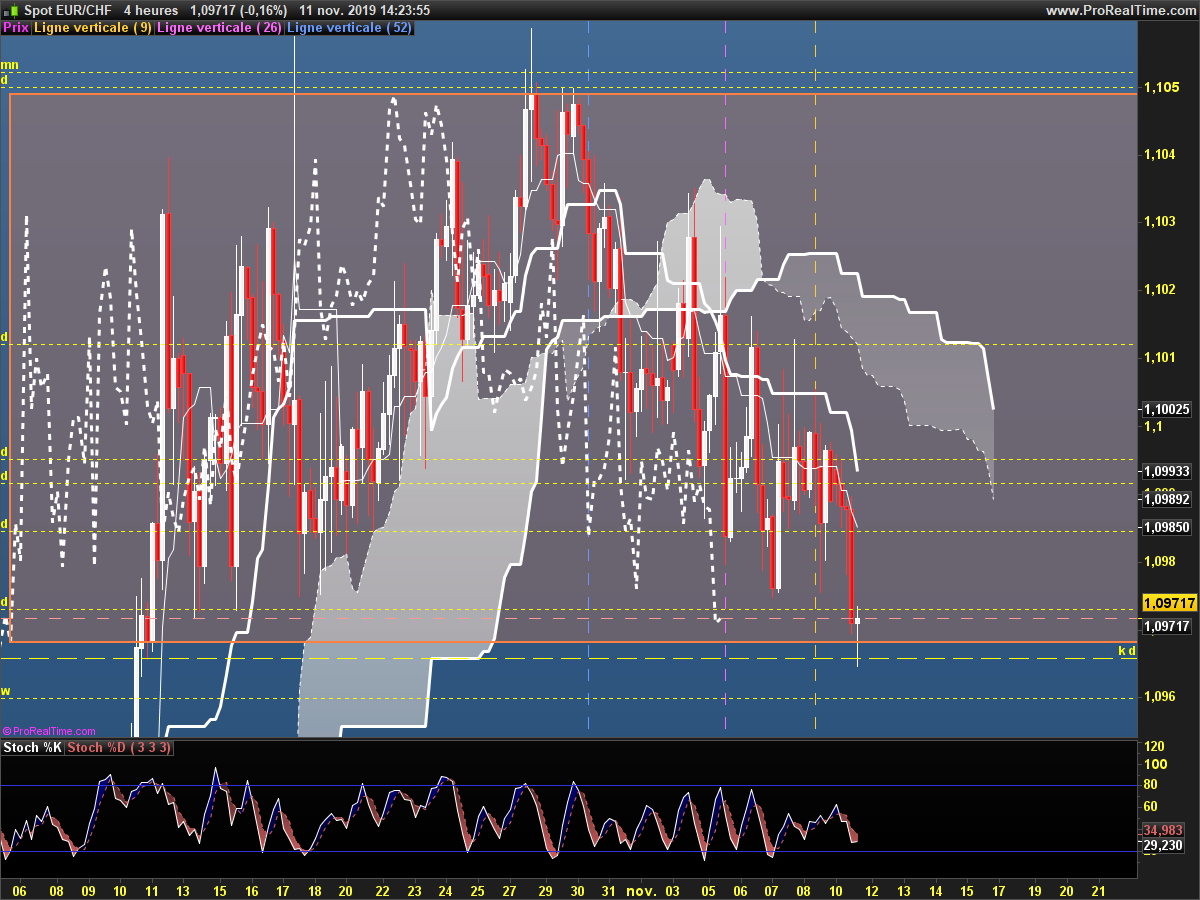
Task: Click the 1,096 price axis label
Action: click(1162, 696)
